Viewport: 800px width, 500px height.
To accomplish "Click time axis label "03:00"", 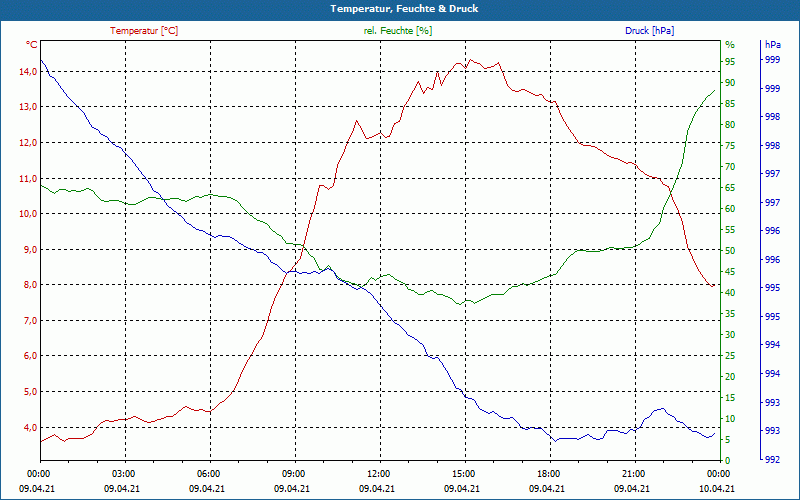I will [122, 473].
